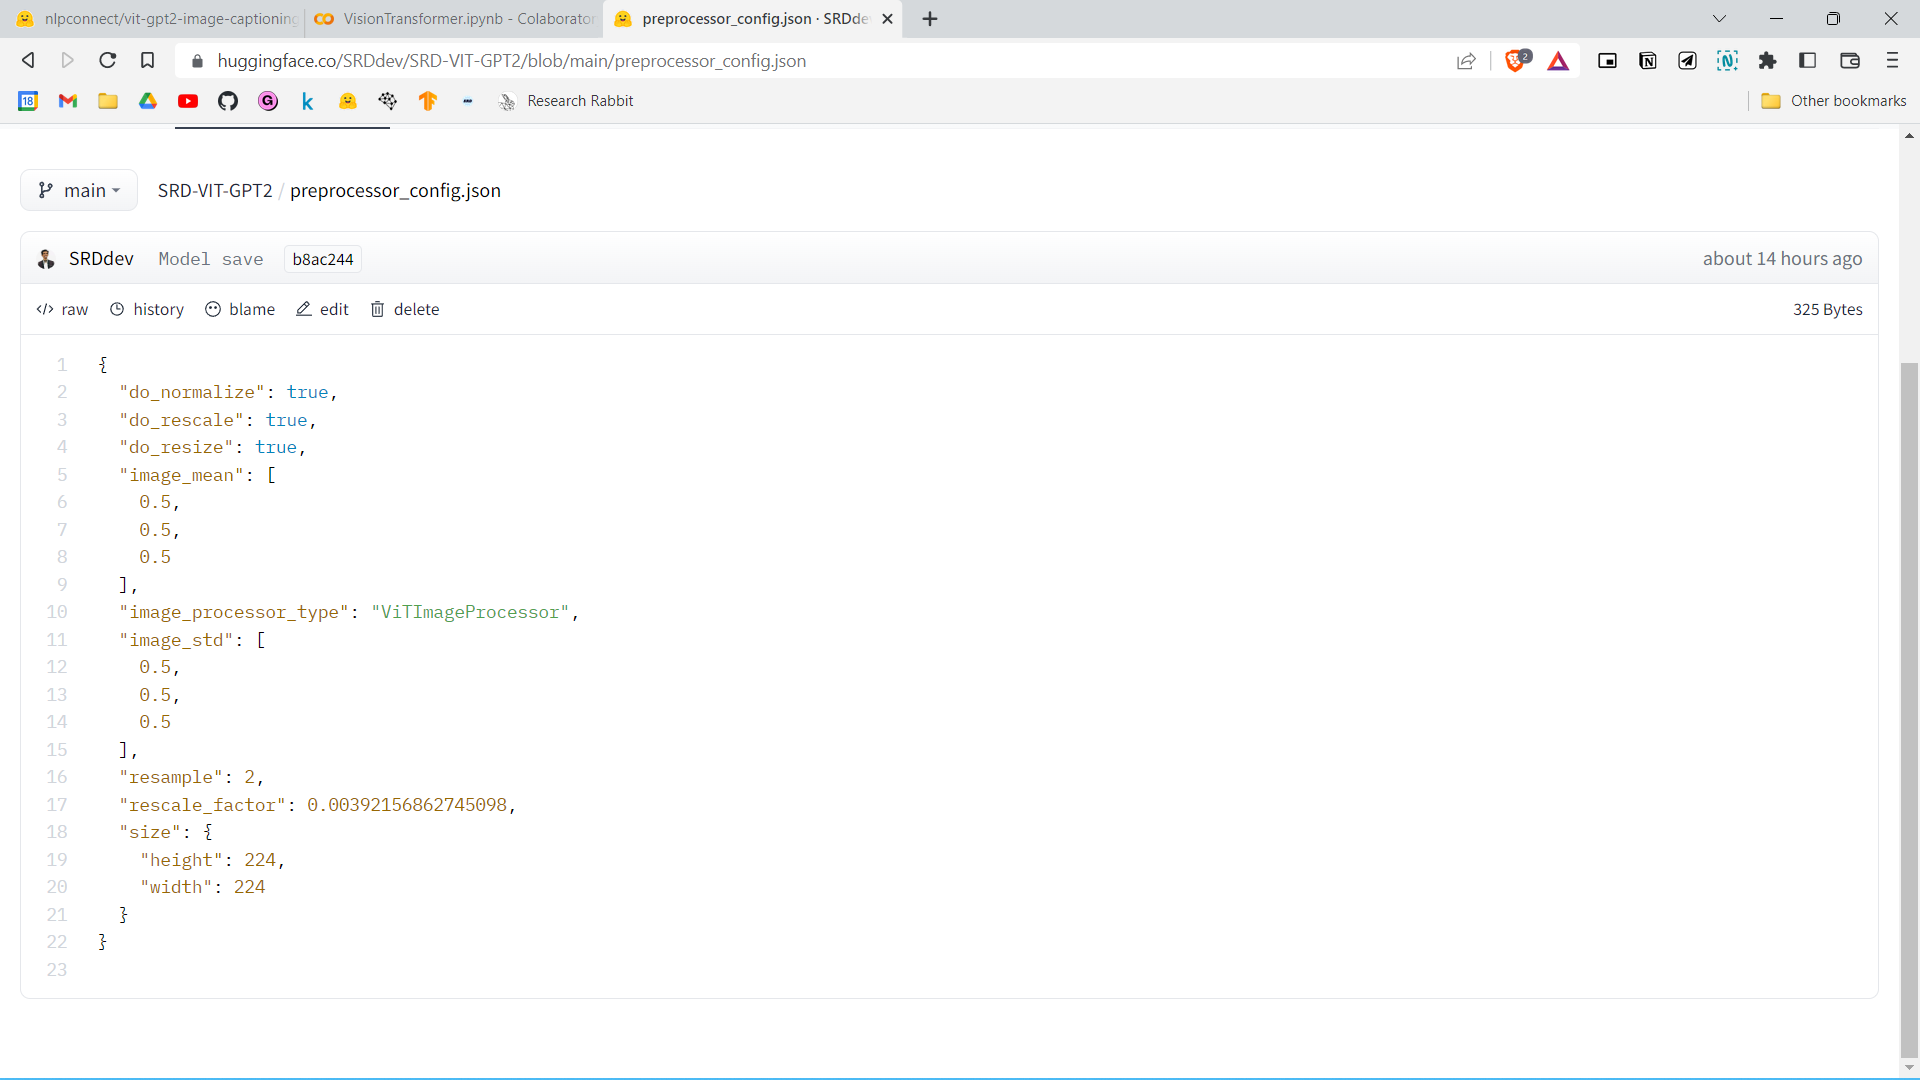Open the Brave main hamburger menu
1920x1080 pixels.
tap(1892, 61)
